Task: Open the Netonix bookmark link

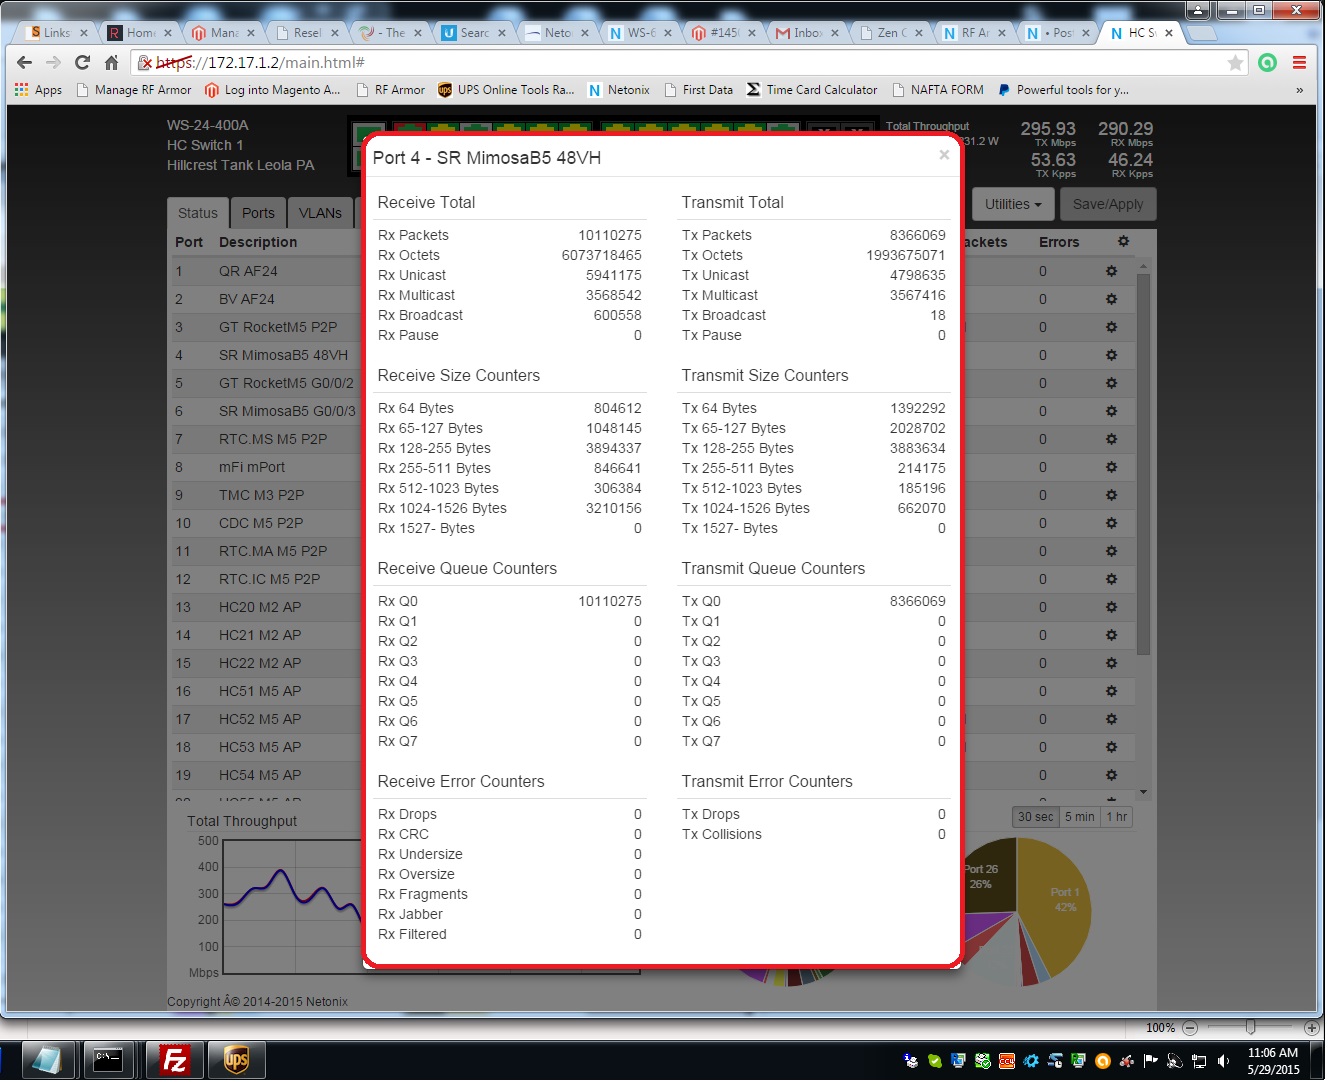Action: [x=619, y=90]
